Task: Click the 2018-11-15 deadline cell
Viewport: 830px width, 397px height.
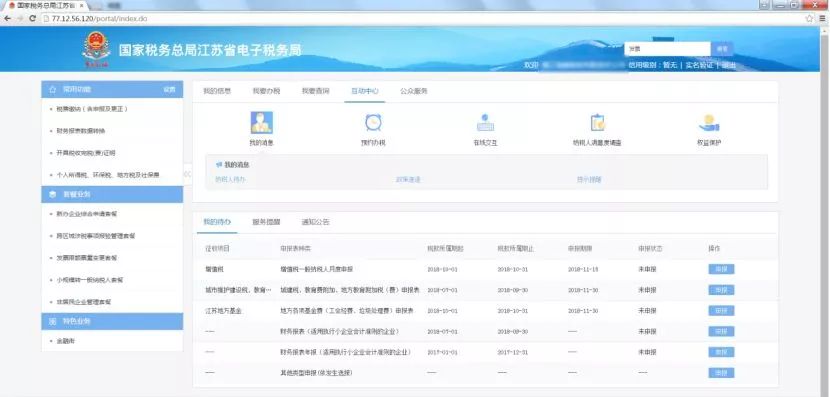Action: coord(583,269)
